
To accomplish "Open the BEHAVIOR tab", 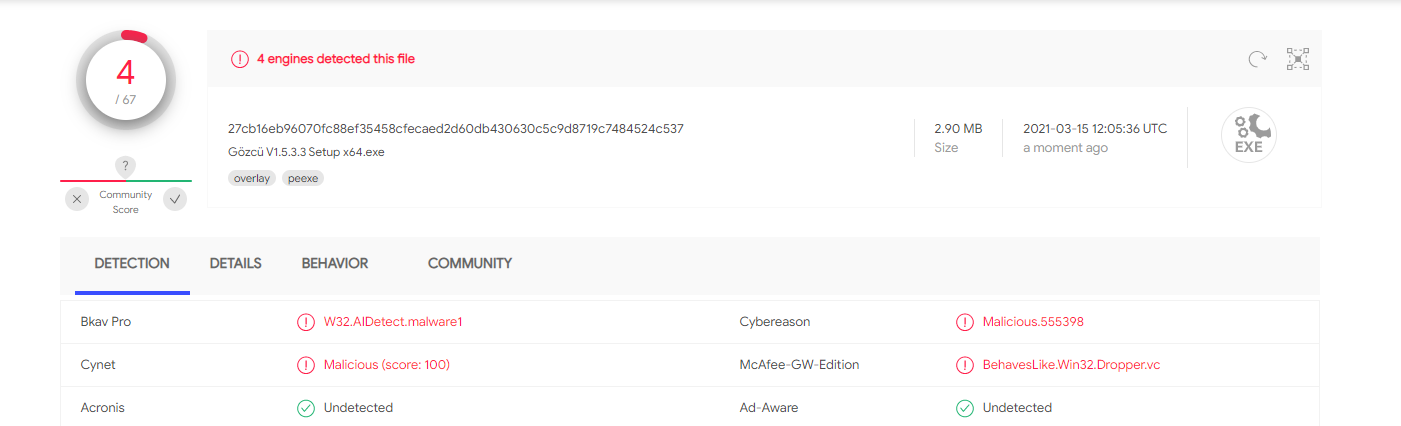I will tap(335, 264).
